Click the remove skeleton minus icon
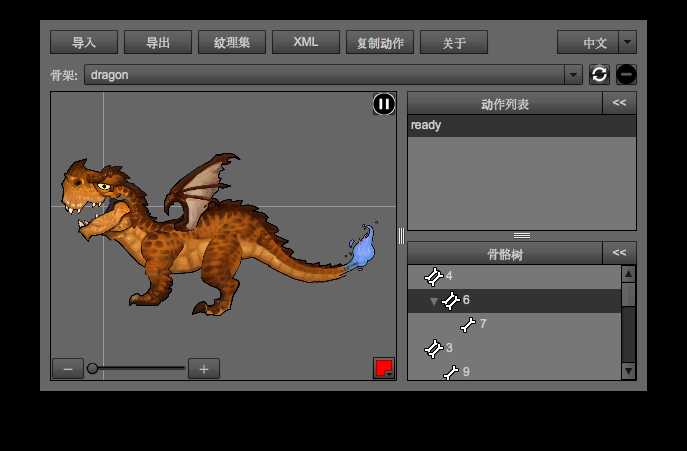The width and height of the screenshot is (687, 451). click(627, 75)
